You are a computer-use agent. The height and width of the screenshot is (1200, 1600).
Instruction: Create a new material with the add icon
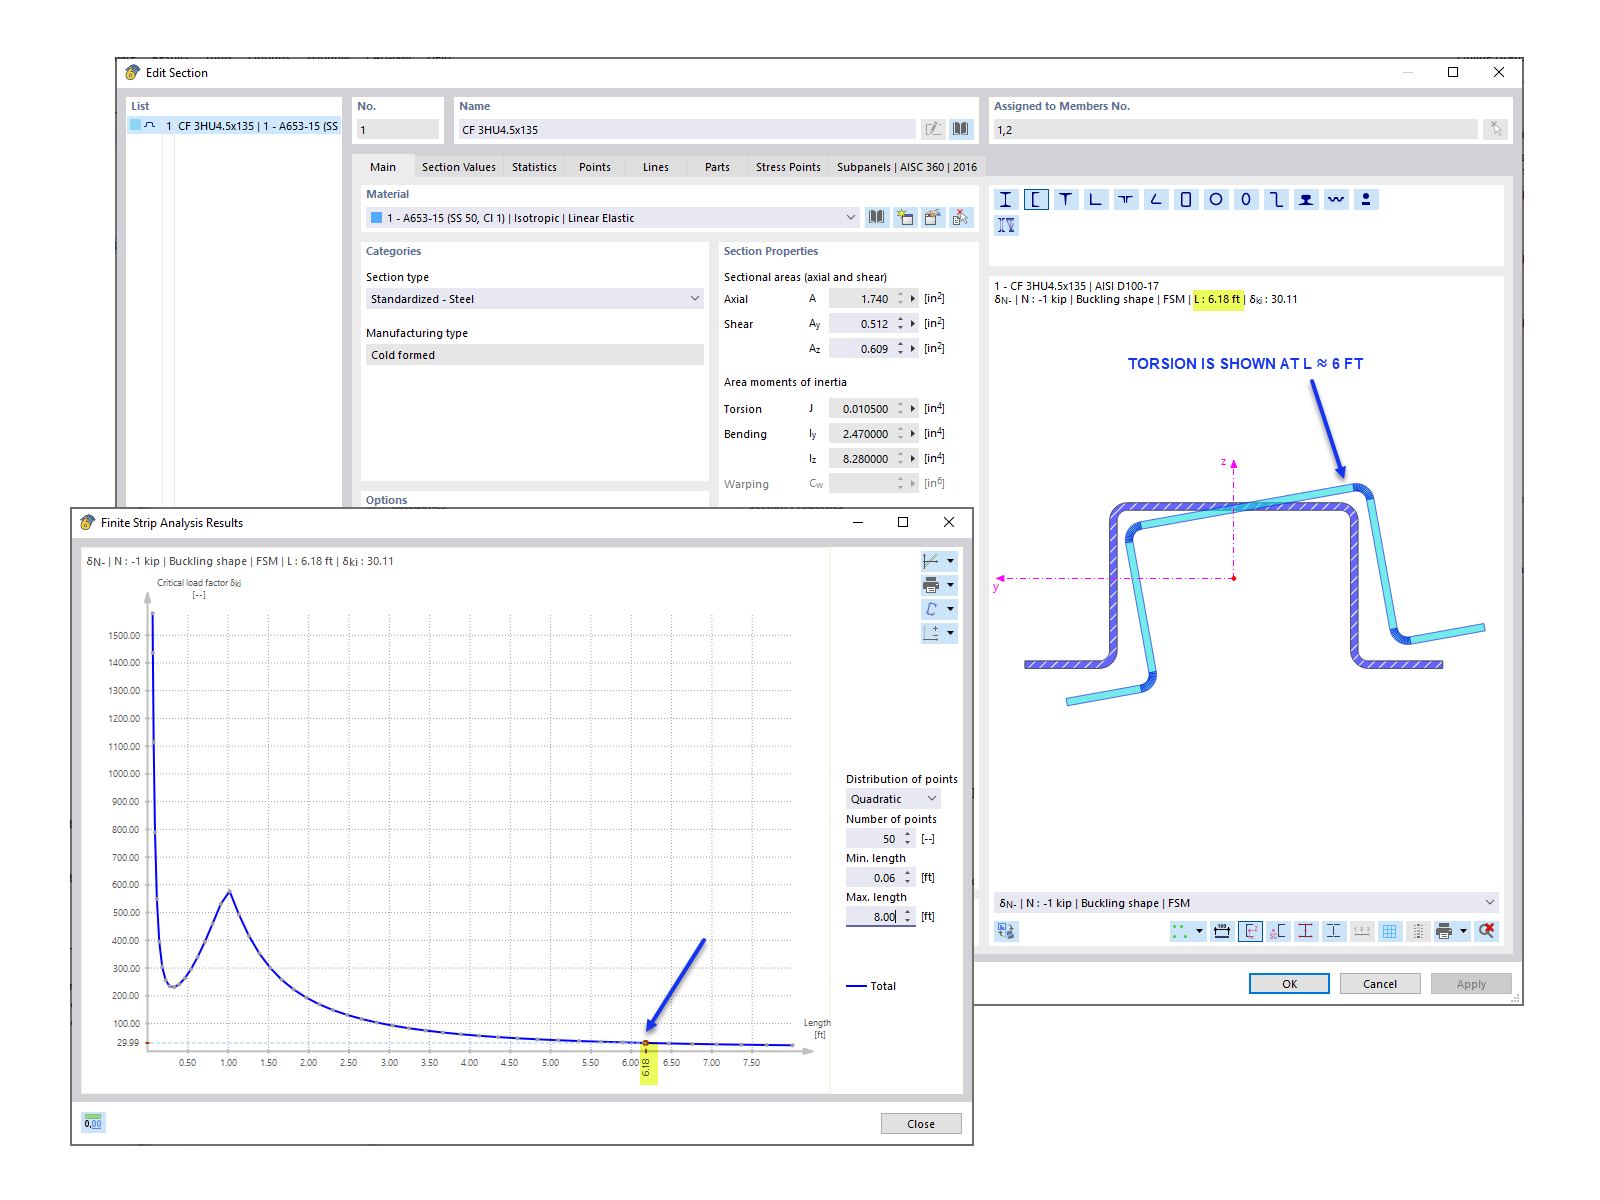(905, 217)
